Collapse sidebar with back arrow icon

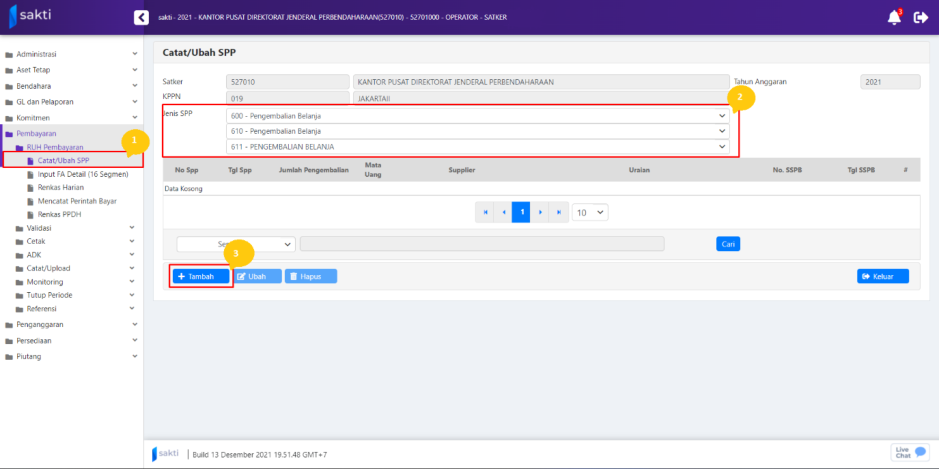click(141, 17)
